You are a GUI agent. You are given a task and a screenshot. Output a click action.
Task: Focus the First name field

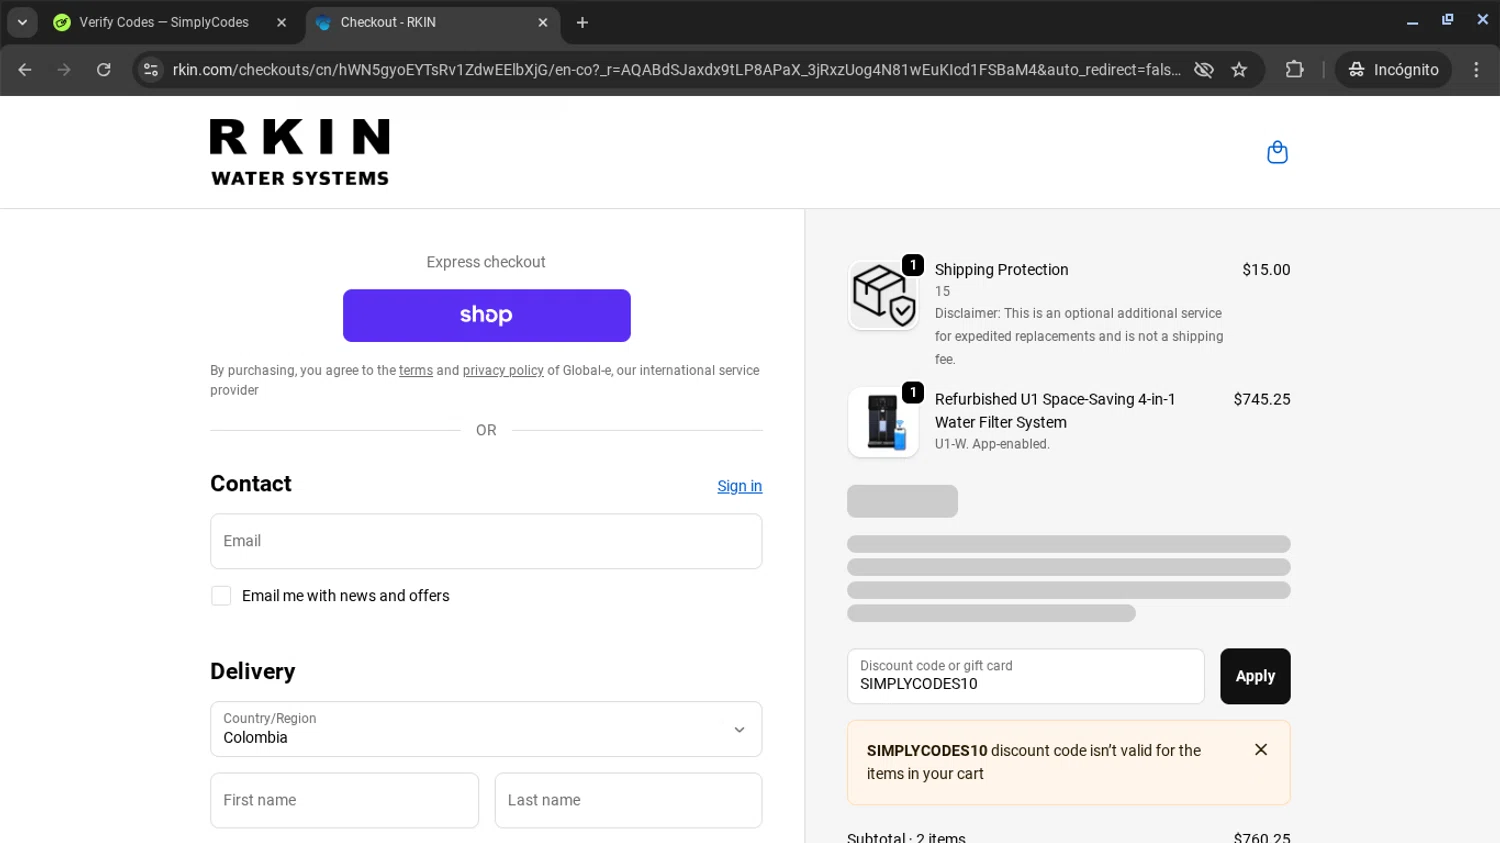[x=345, y=800]
